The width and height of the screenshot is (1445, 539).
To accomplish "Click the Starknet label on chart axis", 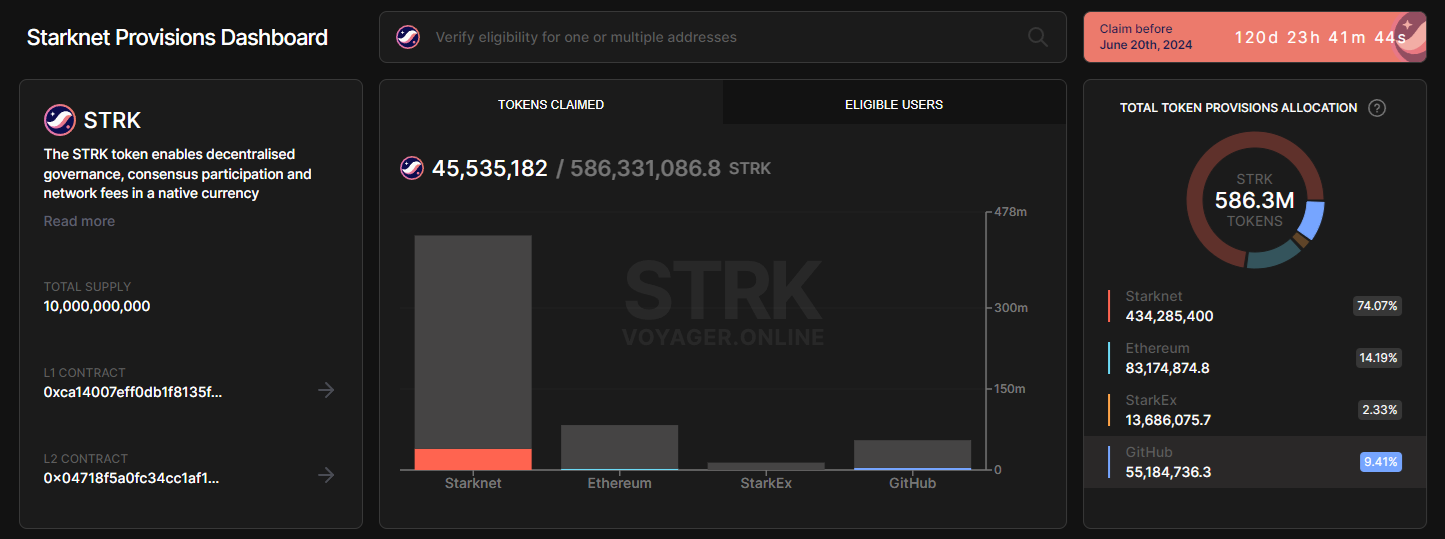I will (x=473, y=483).
